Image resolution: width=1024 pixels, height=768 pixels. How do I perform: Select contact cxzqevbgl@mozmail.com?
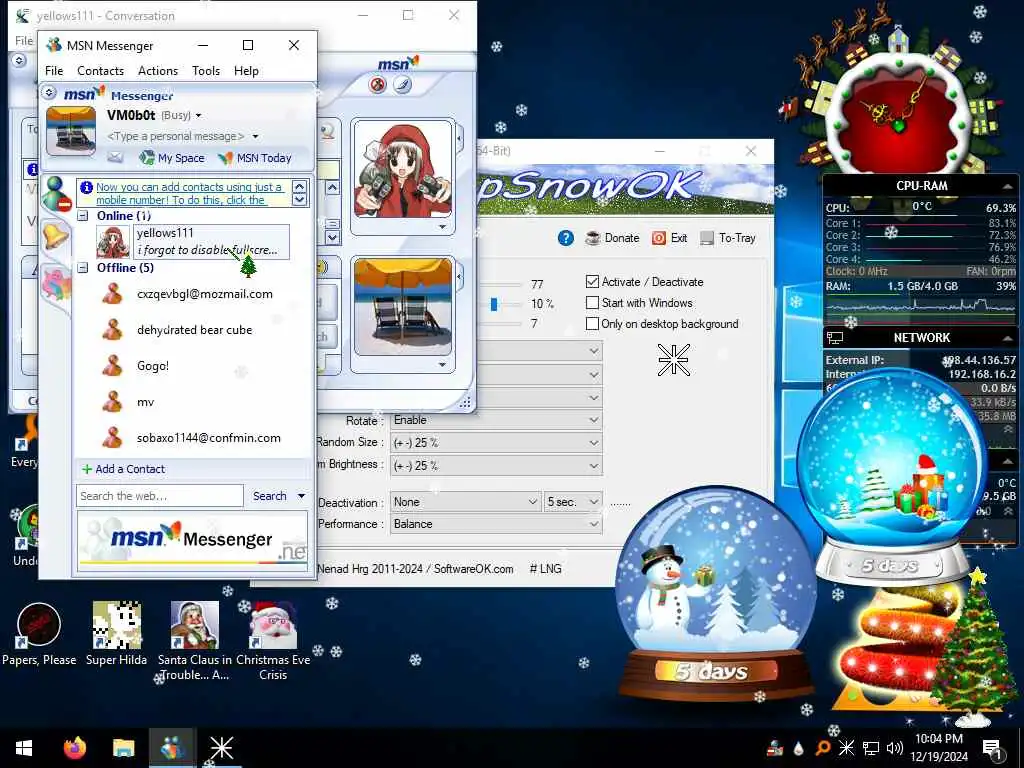point(204,294)
